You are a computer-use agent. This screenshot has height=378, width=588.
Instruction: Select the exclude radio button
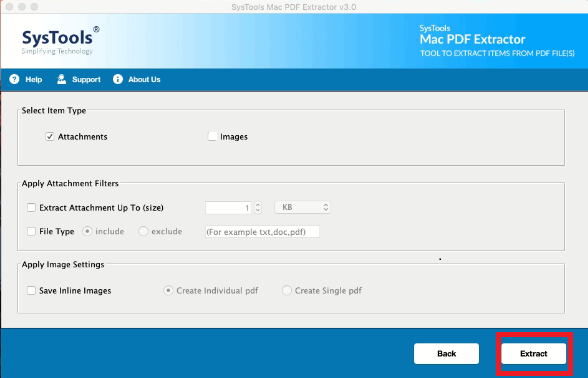click(x=143, y=231)
